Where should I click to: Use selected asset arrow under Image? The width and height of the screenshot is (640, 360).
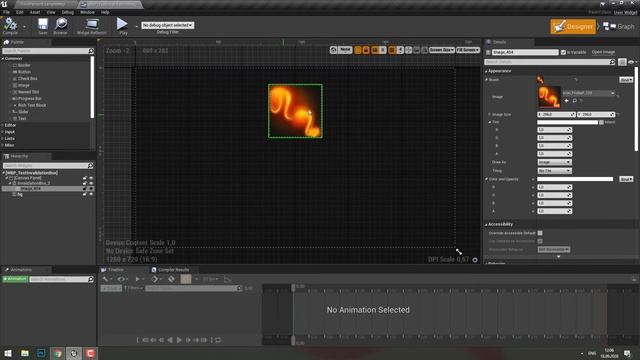tap(567, 100)
